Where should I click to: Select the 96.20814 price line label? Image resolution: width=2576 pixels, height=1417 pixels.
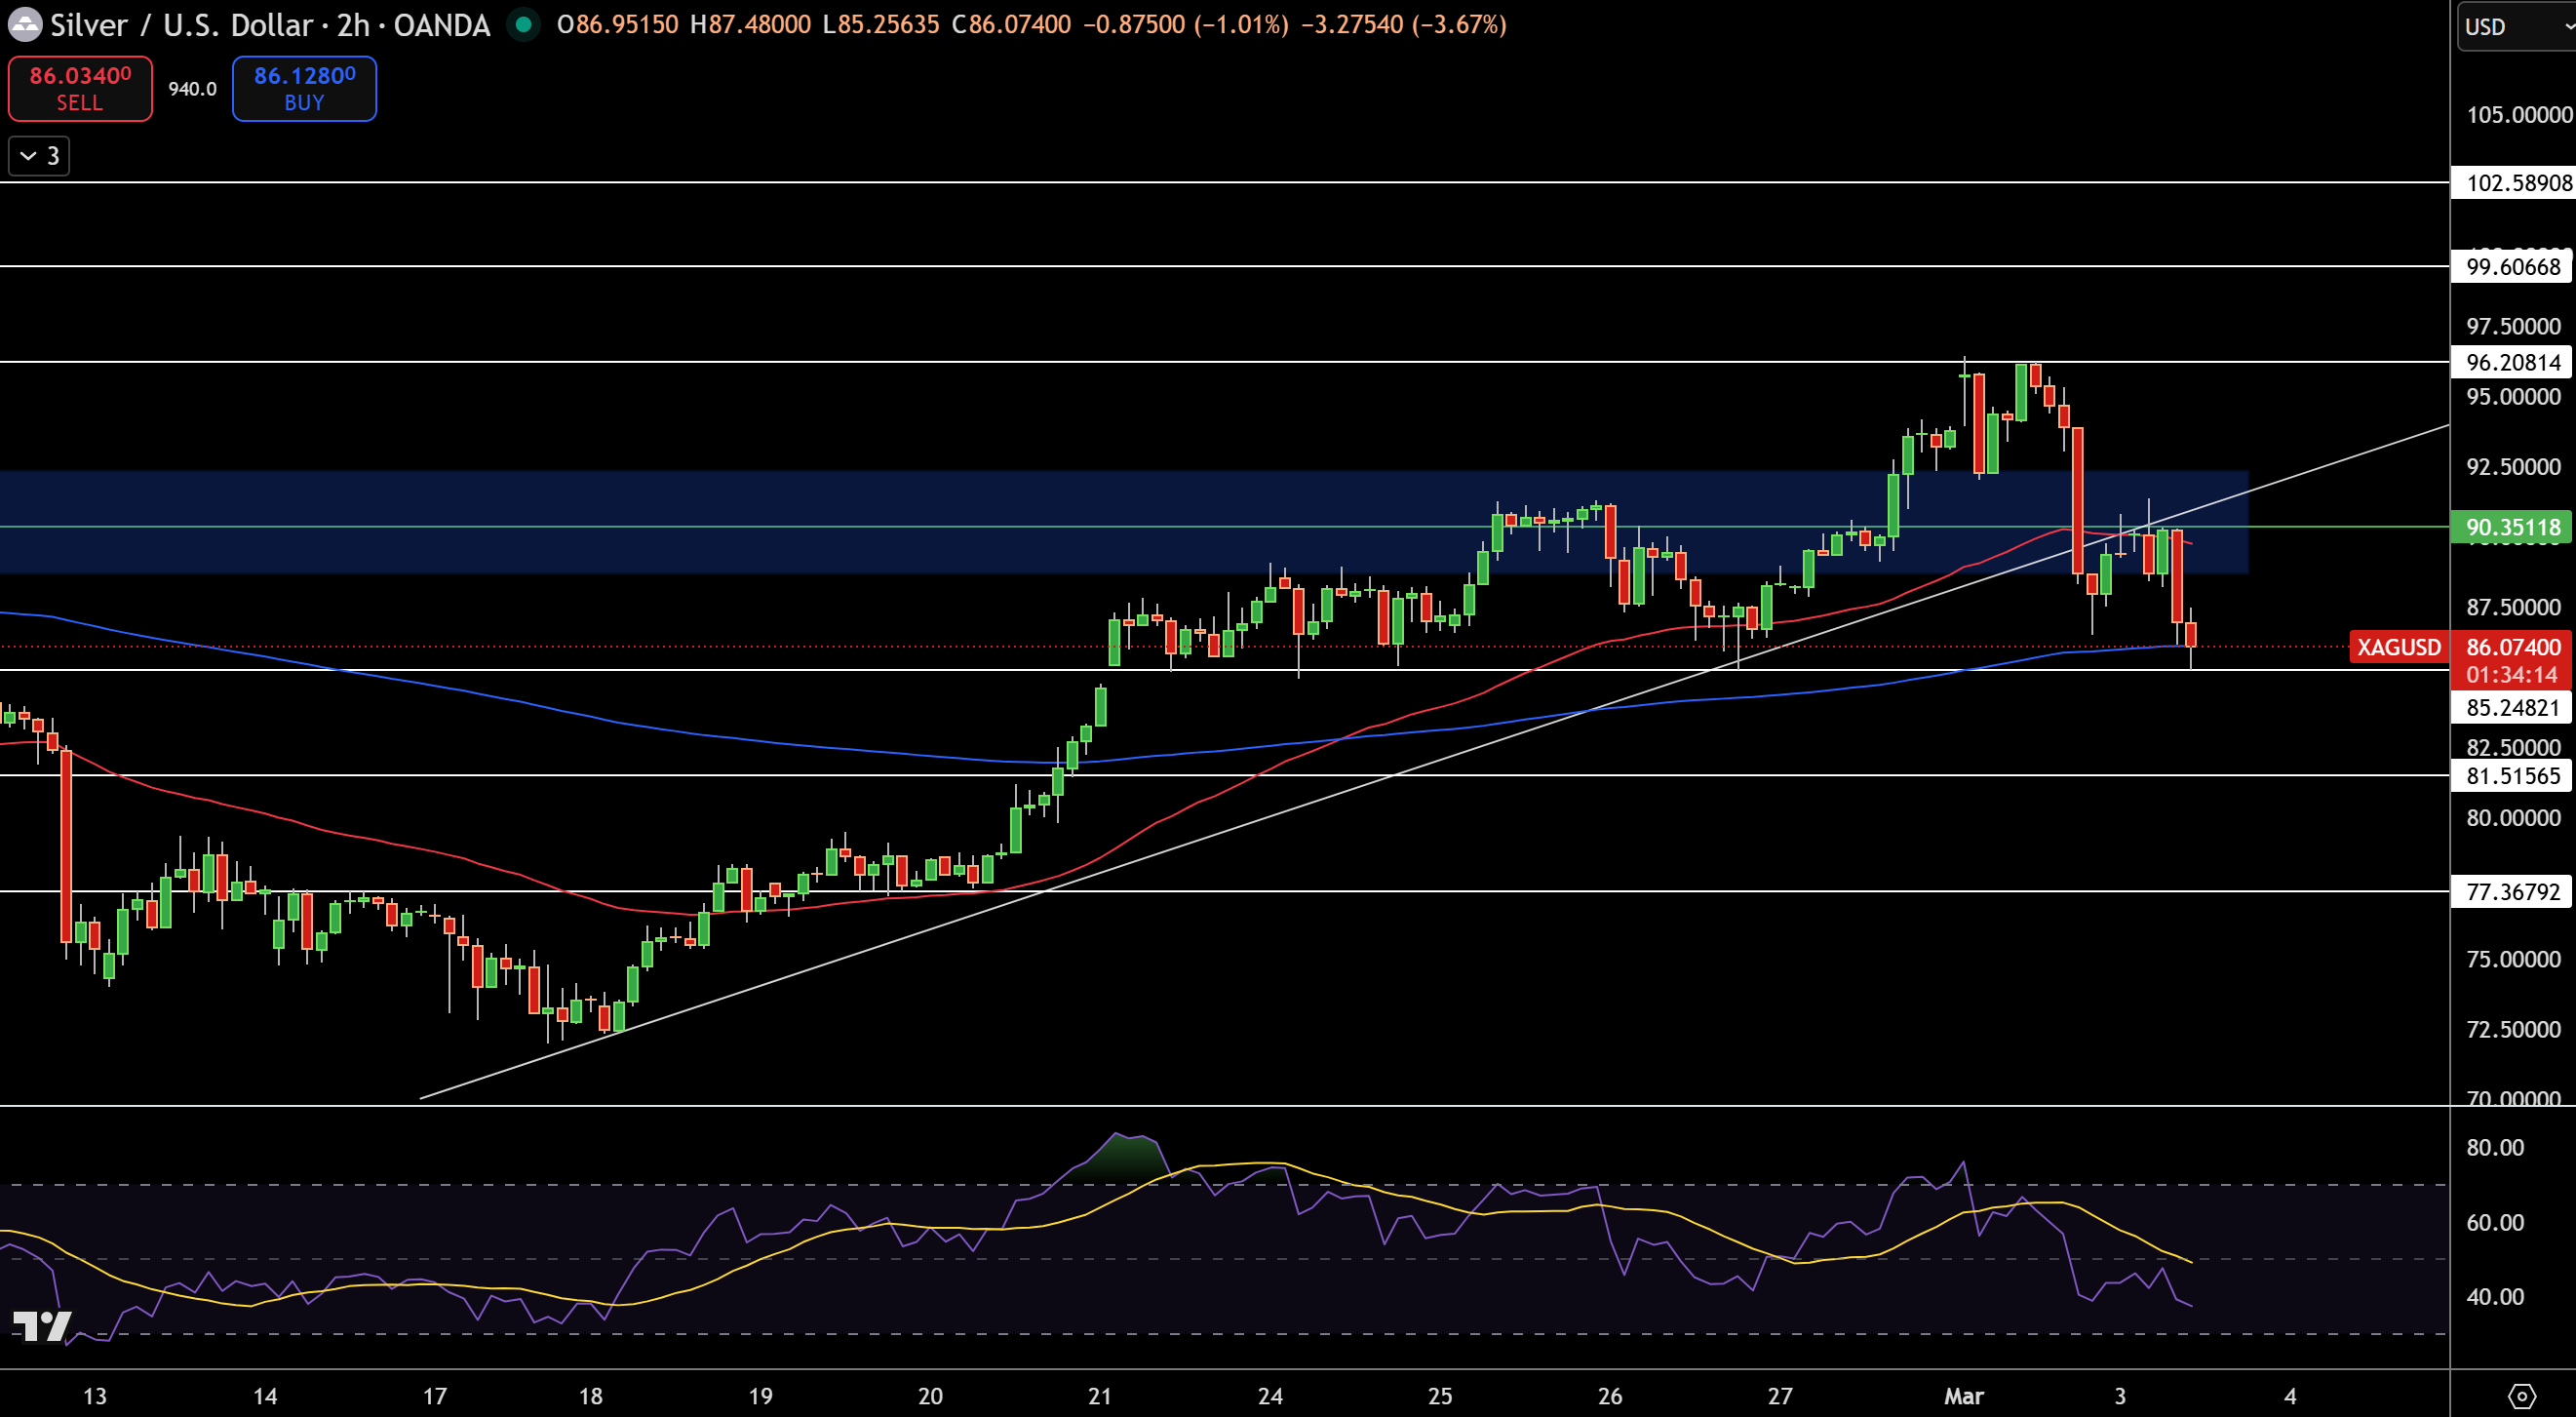pos(2512,362)
